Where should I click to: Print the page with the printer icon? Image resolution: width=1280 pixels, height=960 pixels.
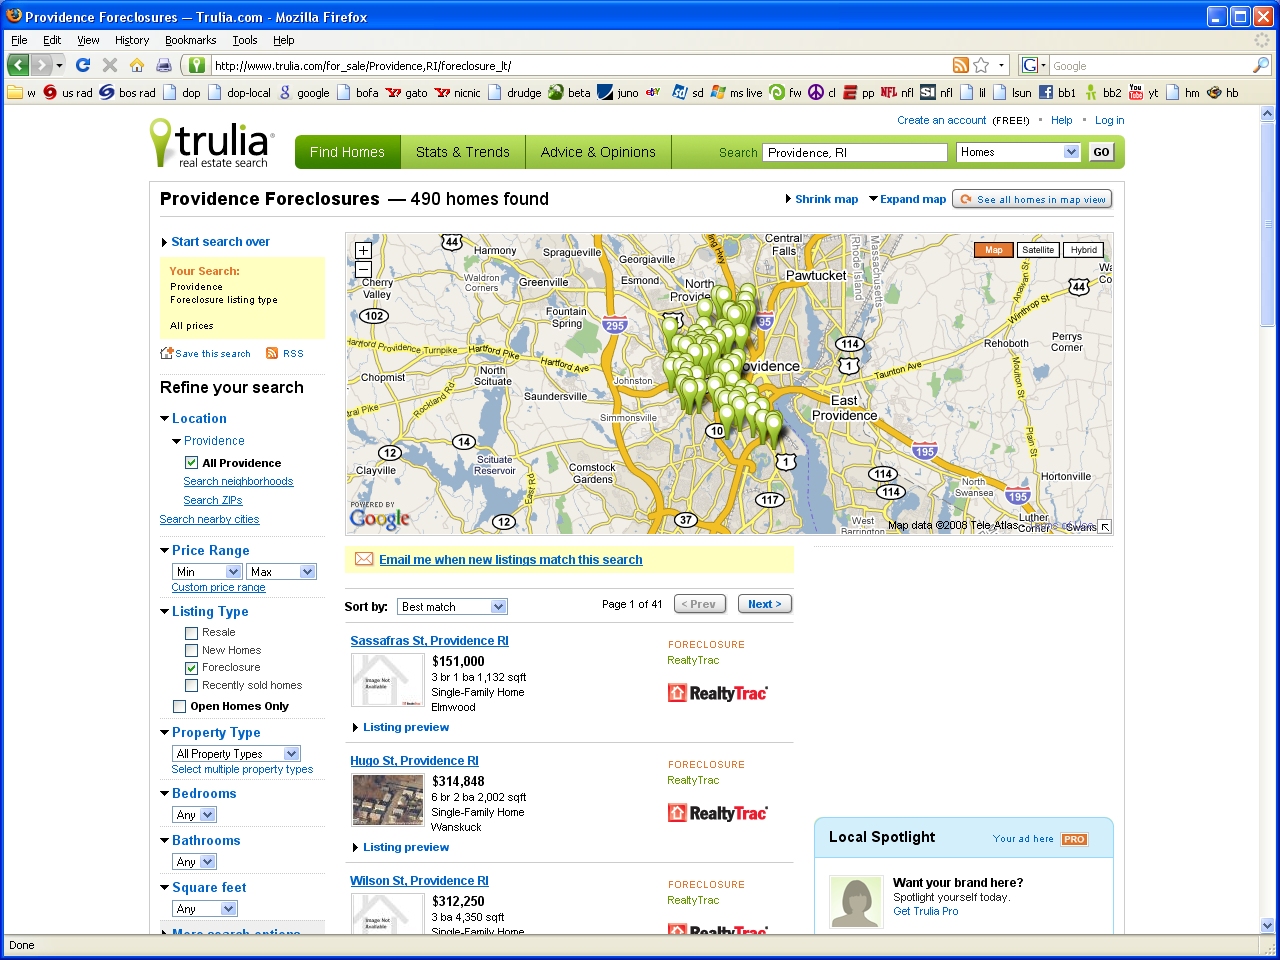tap(164, 65)
